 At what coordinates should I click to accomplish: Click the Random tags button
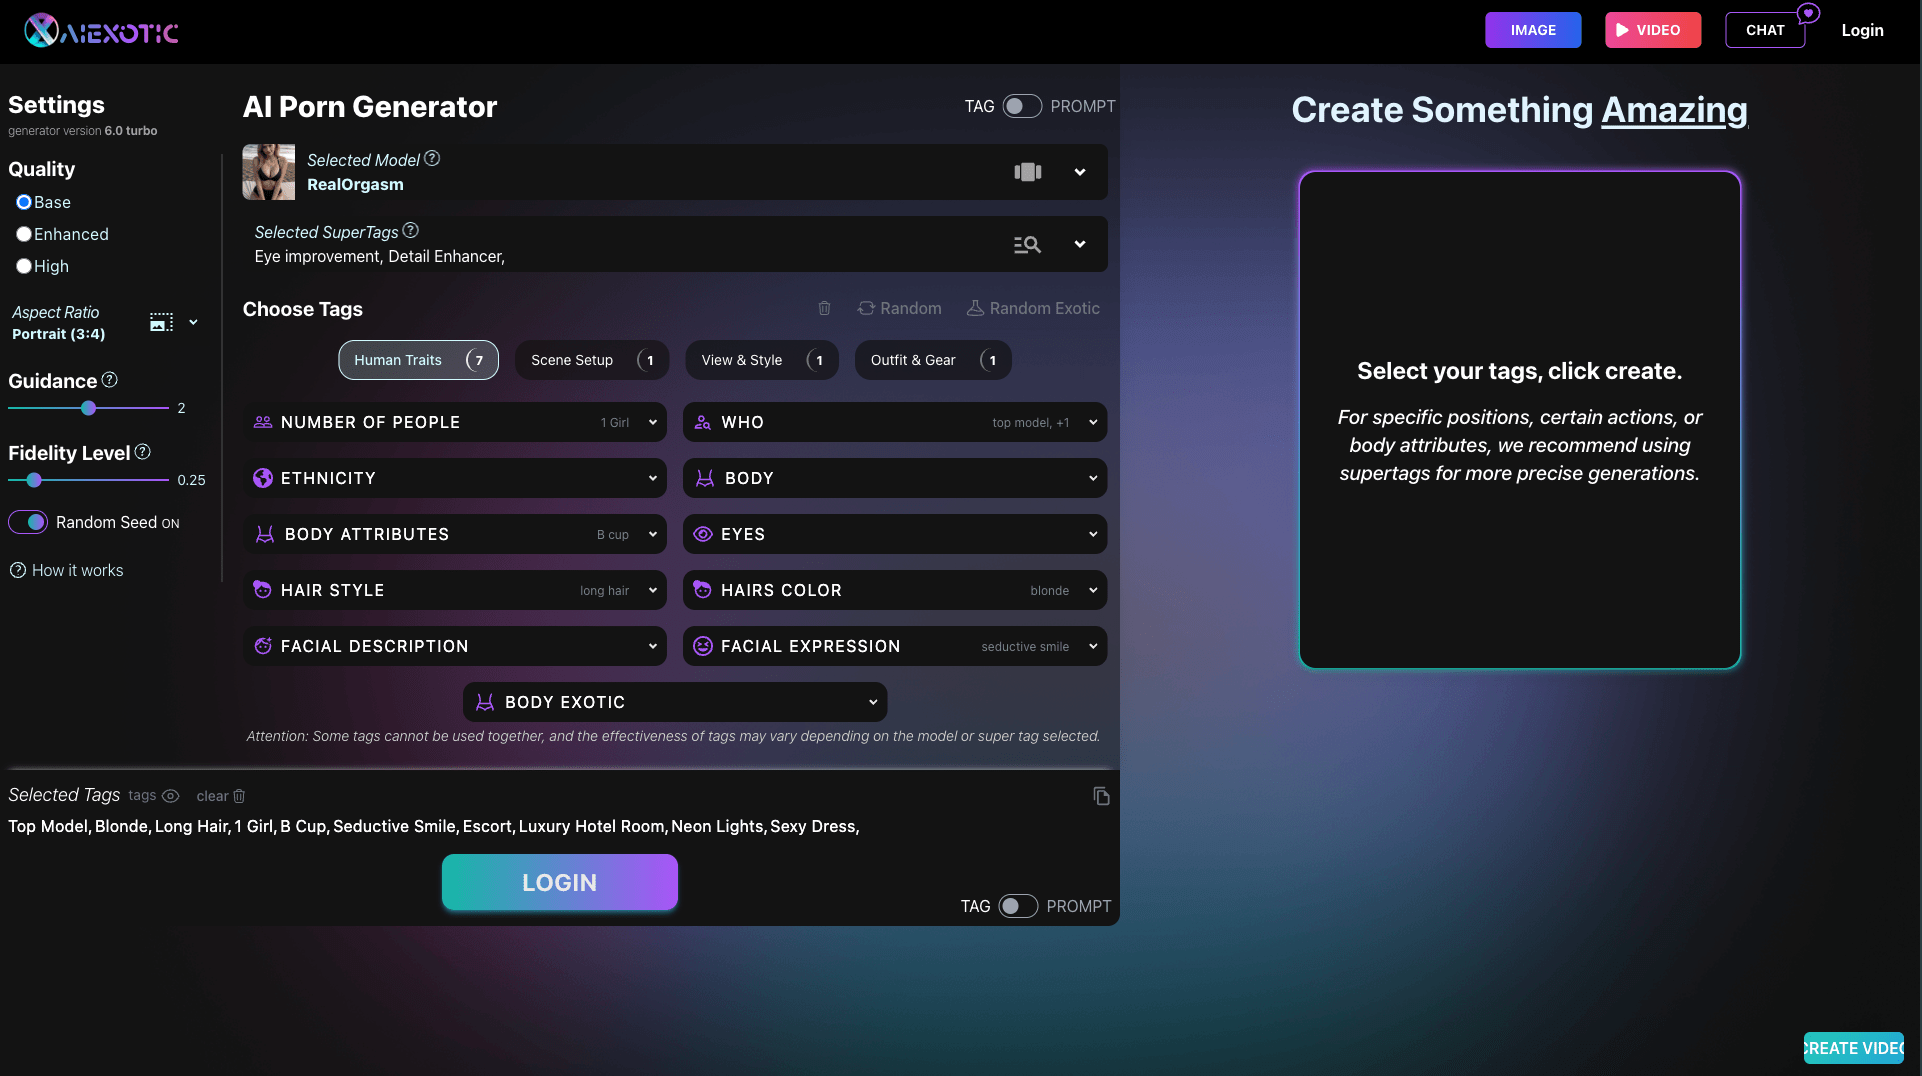point(900,308)
